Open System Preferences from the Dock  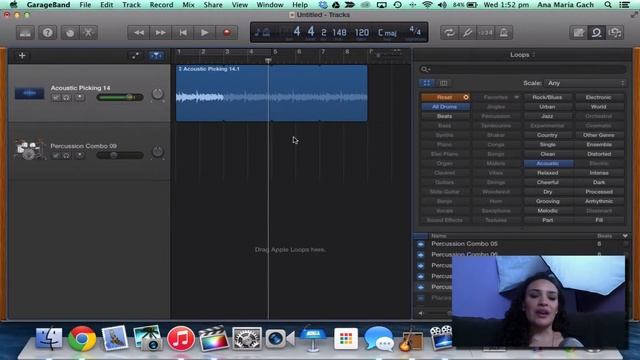point(247,339)
